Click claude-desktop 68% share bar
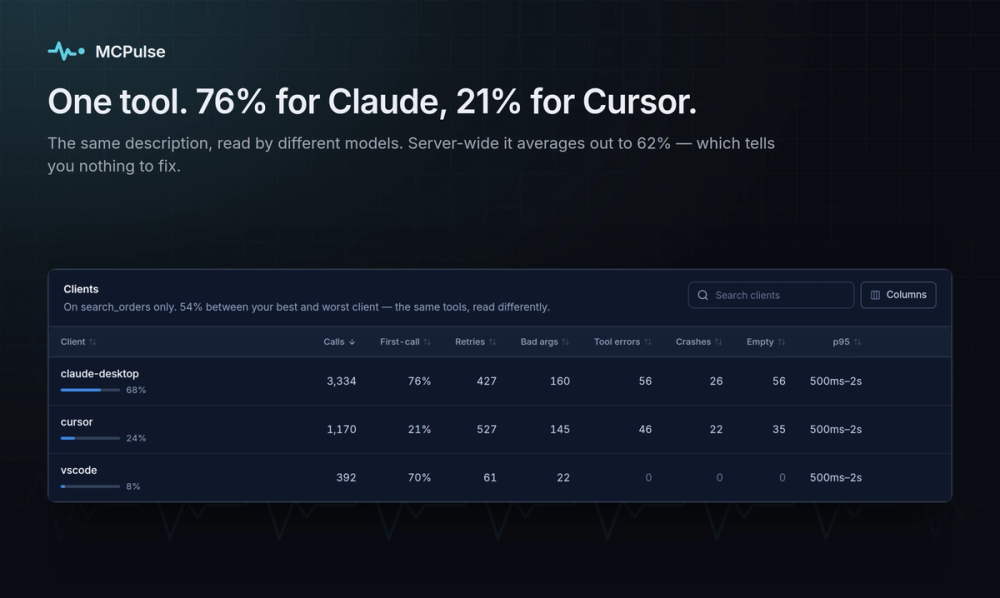This screenshot has width=1000, height=598. [x=90, y=390]
